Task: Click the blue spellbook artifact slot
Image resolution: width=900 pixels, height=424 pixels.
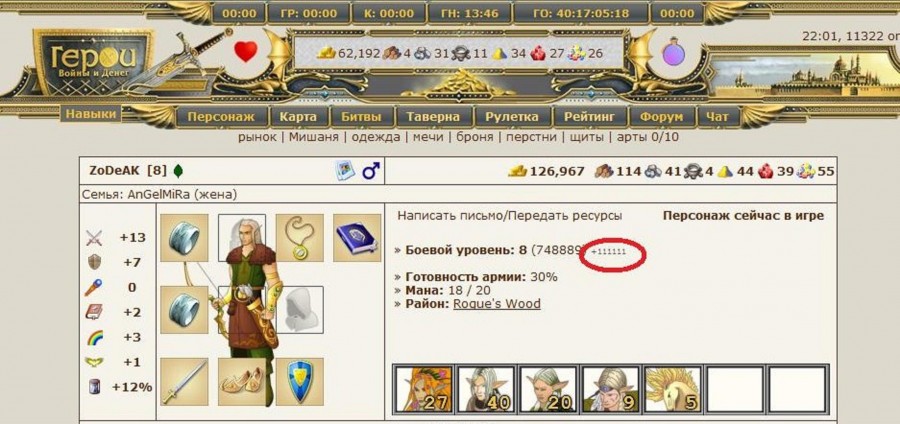Action: (x=357, y=238)
